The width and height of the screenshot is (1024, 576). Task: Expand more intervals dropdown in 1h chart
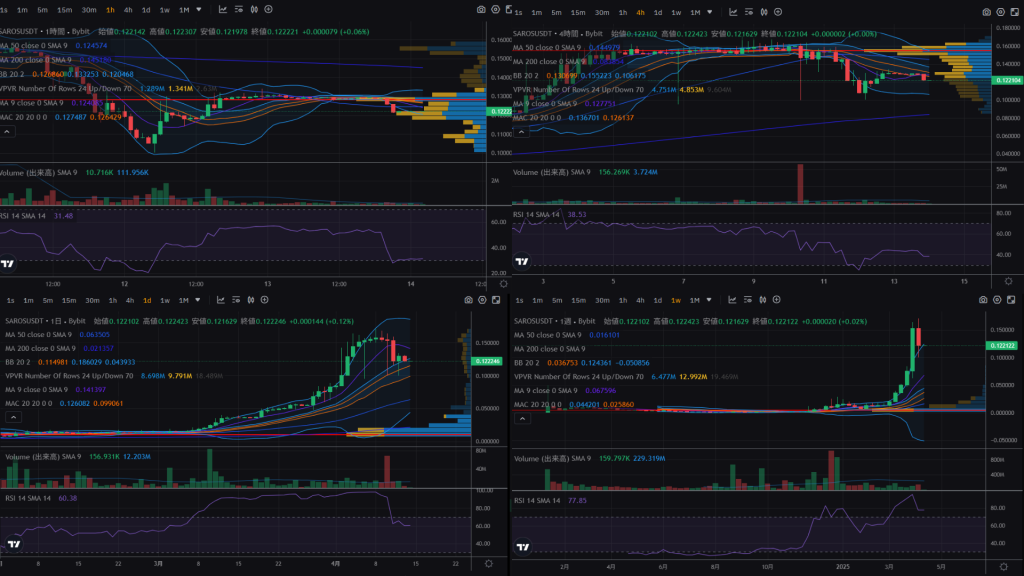pyautogui.click(x=199, y=10)
